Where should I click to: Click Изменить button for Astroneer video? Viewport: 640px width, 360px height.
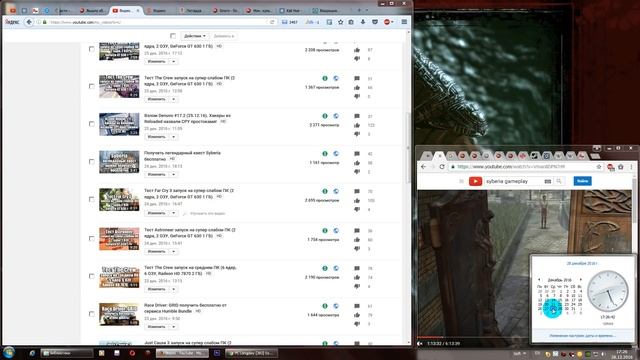coord(156,251)
